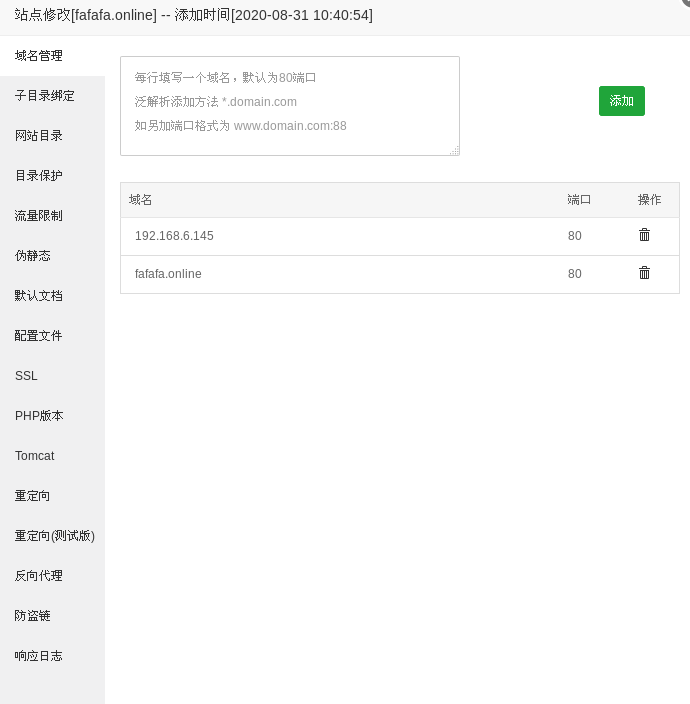Screen dimensions: 690x704
Task: Click the 站点修改[fafafa.online] dialog title
Action: (x=193, y=15)
